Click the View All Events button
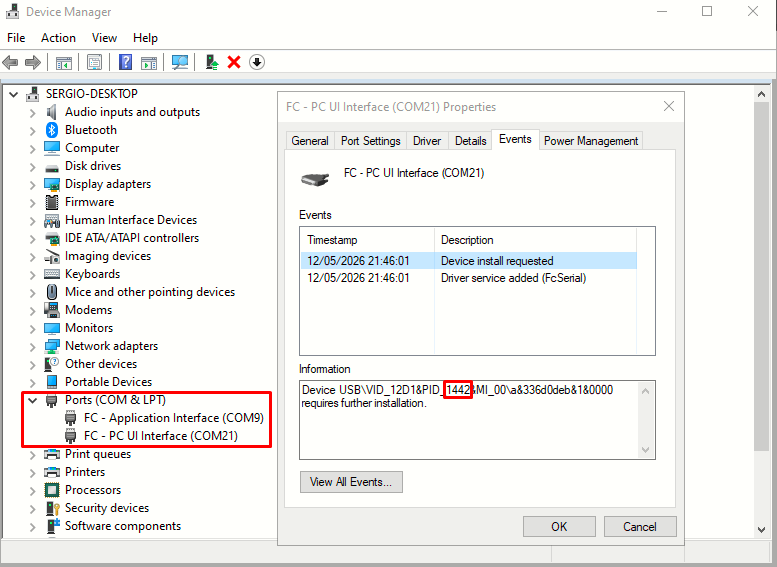The image size is (777, 567). [x=351, y=482]
